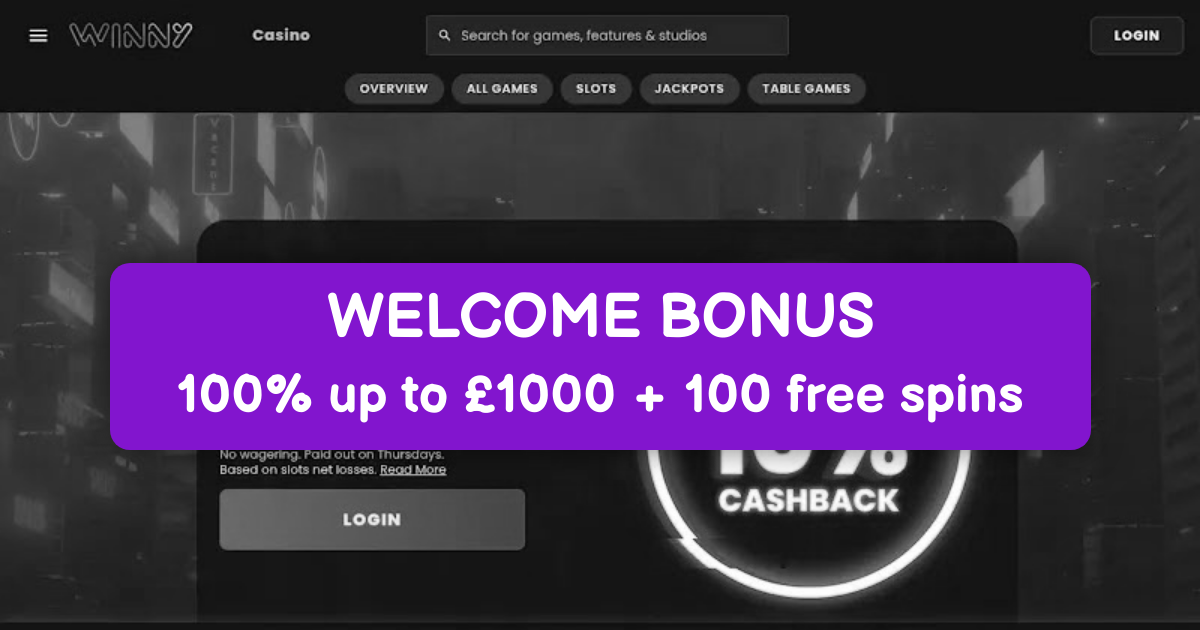Switch to the All Games tab

[502, 89]
